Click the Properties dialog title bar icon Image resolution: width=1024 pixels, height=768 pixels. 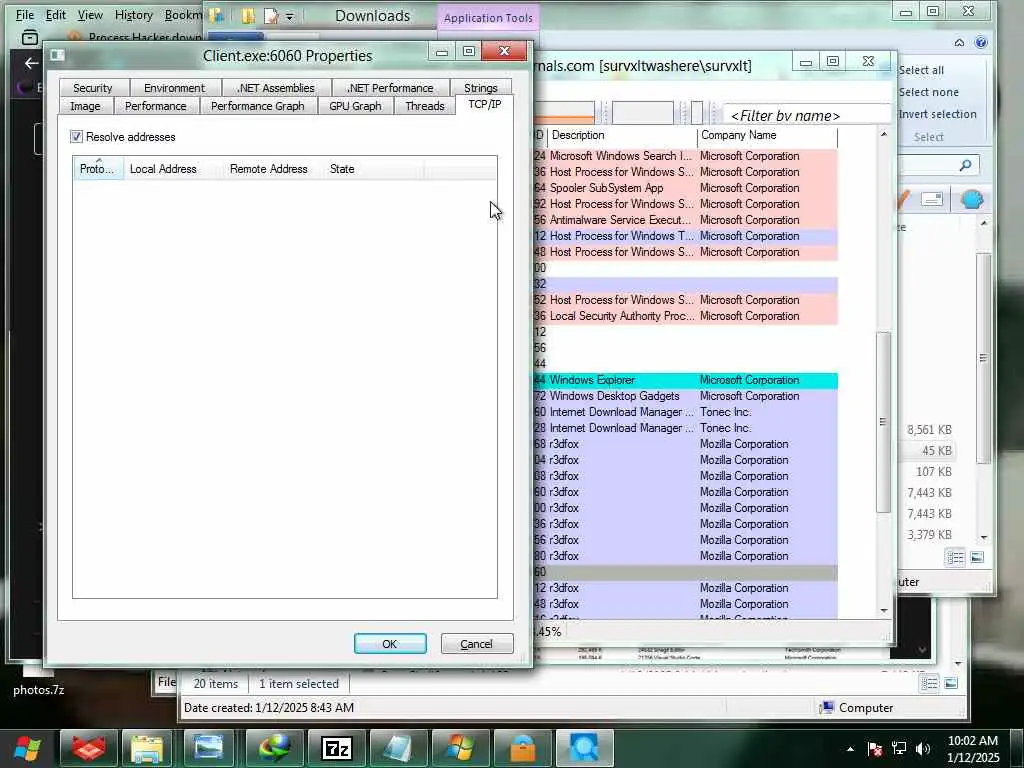point(57,55)
